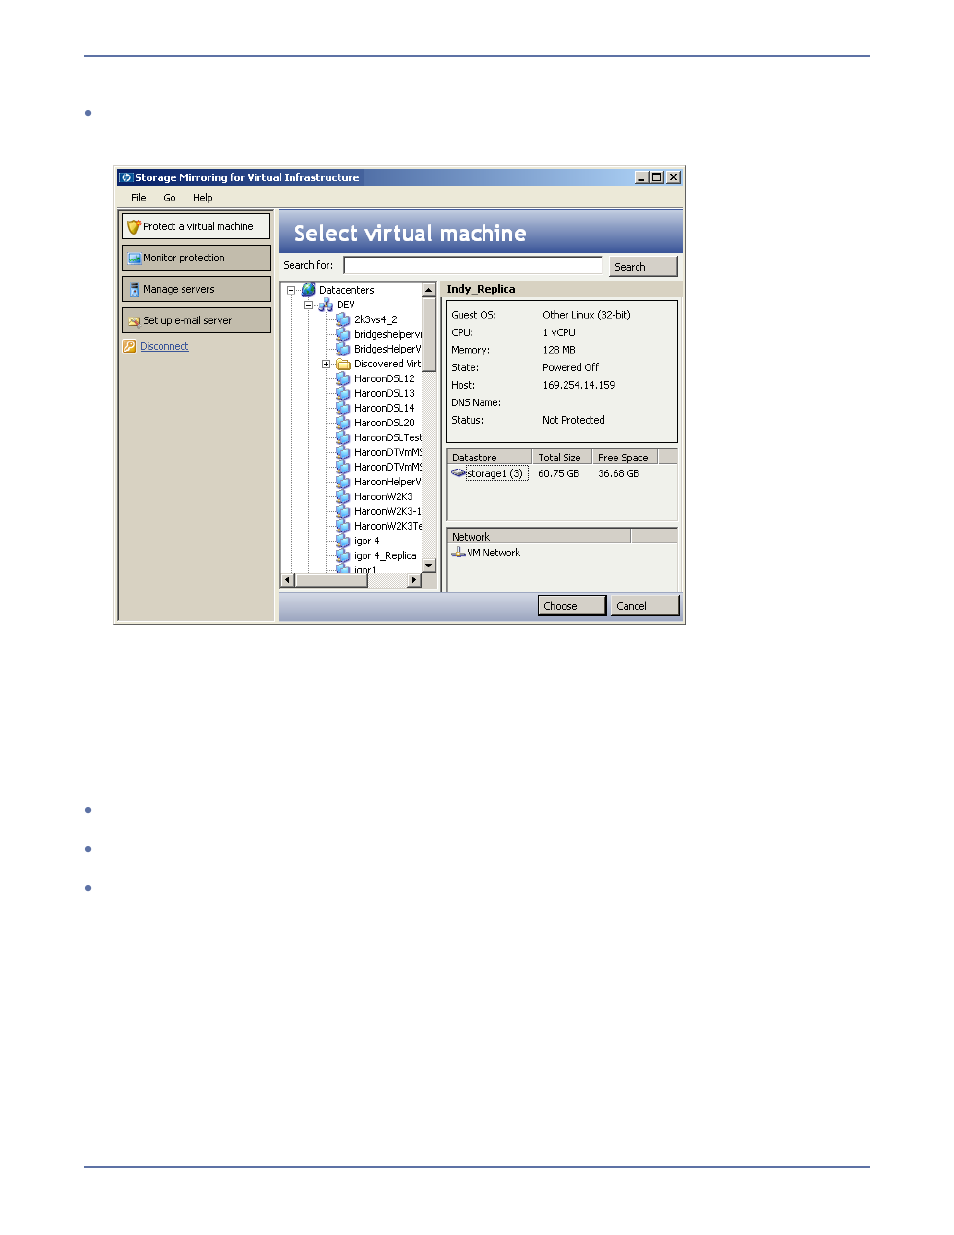Click the HarconW2K3 VM icon

click(343, 496)
